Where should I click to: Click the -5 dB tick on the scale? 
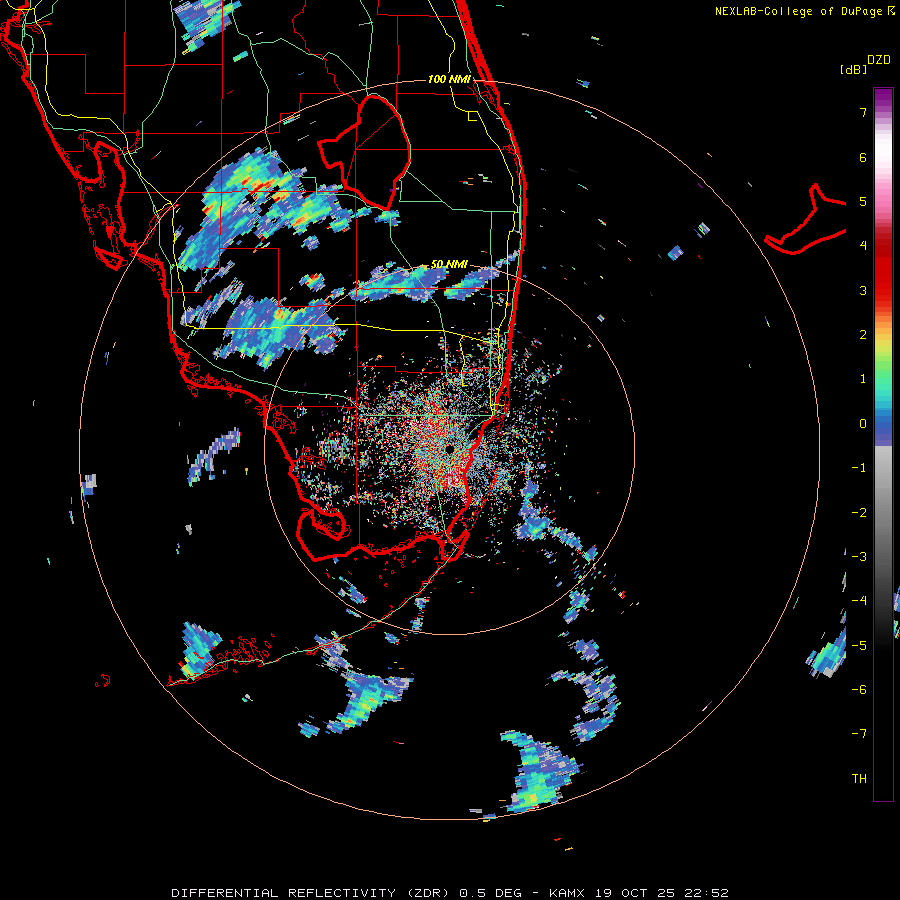tap(859, 646)
